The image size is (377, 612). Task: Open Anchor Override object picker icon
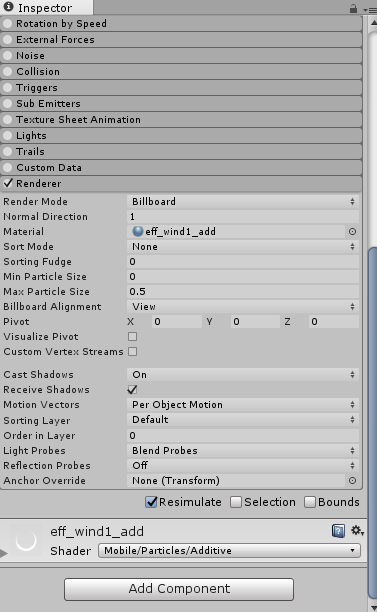[352, 481]
